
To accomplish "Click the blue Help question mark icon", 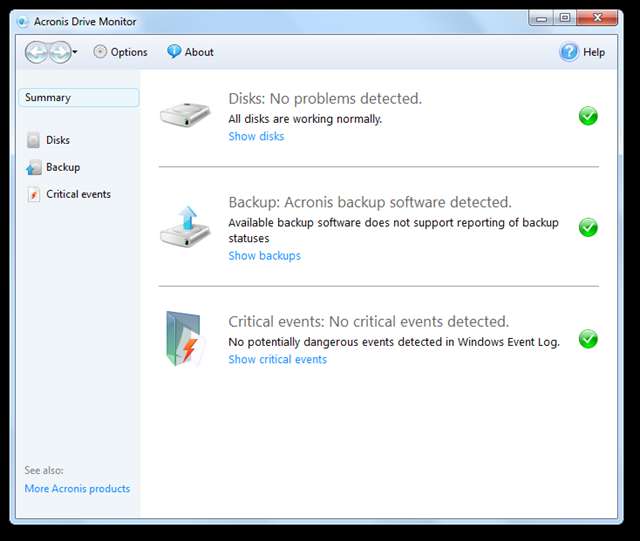I will (569, 52).
